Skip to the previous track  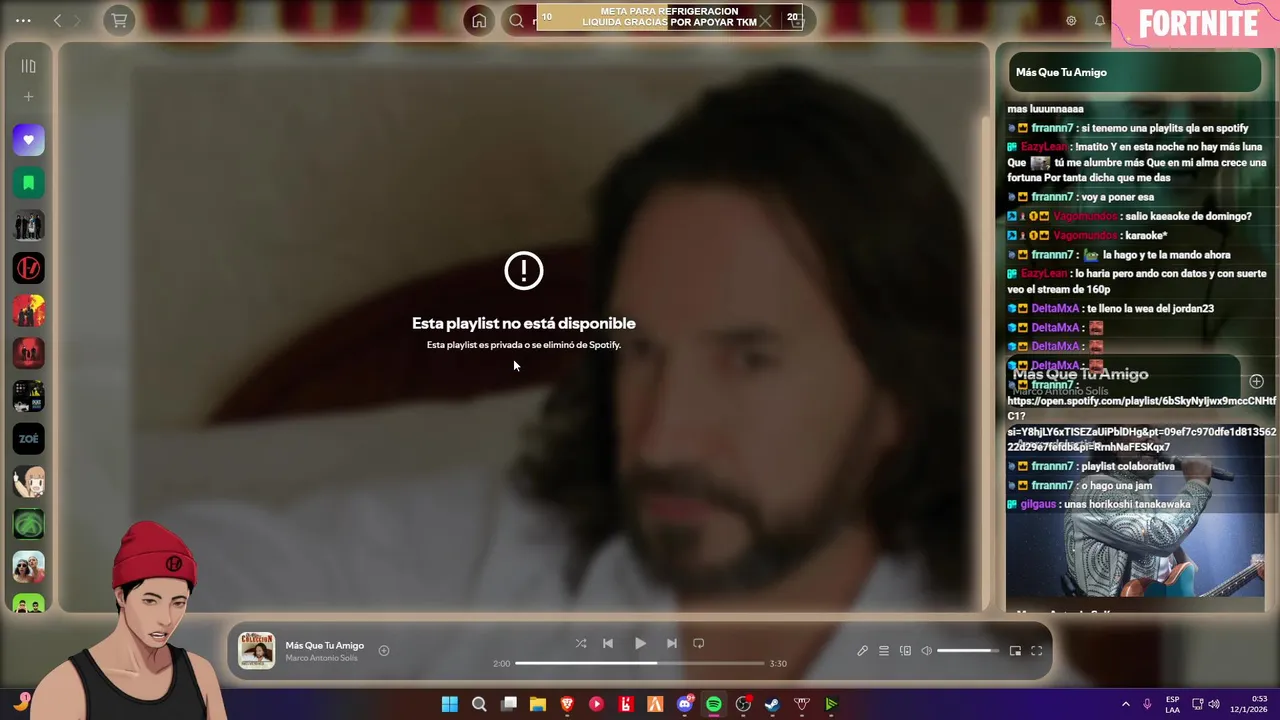[x=608, y=643]
